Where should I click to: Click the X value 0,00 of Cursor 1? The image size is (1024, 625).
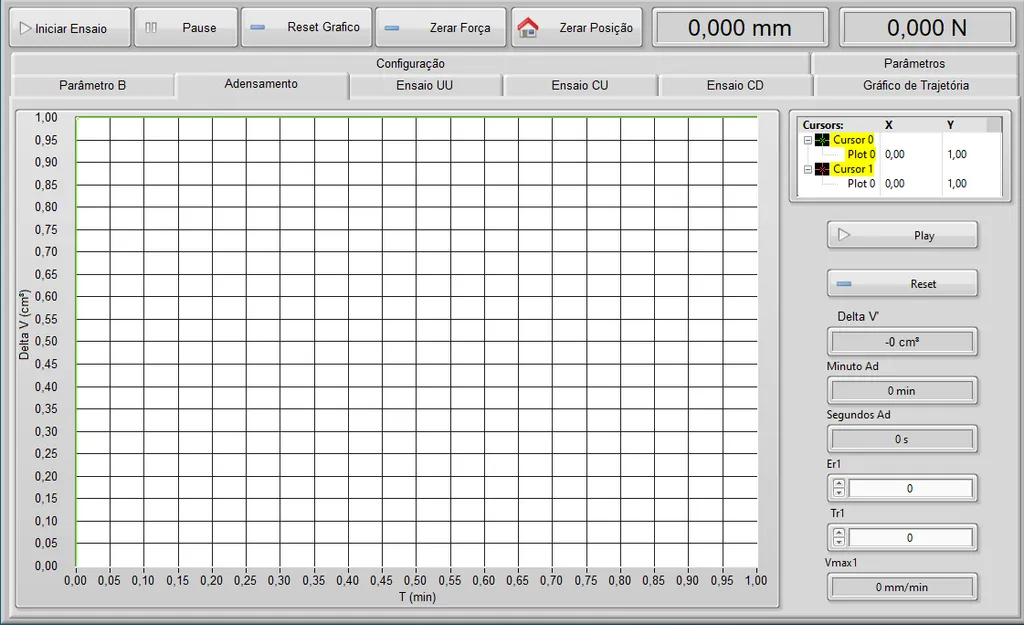pos(895,184)
